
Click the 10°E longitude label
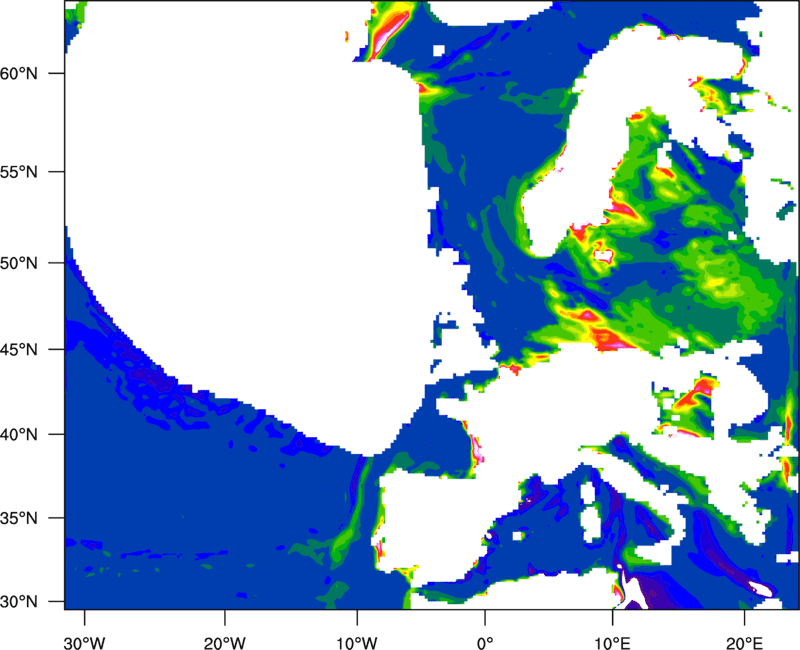coord(611,643)
